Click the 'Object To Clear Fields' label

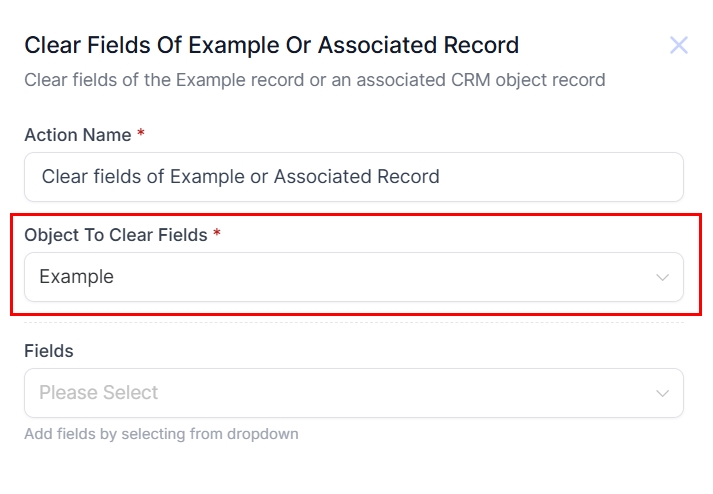pos(116,235)
